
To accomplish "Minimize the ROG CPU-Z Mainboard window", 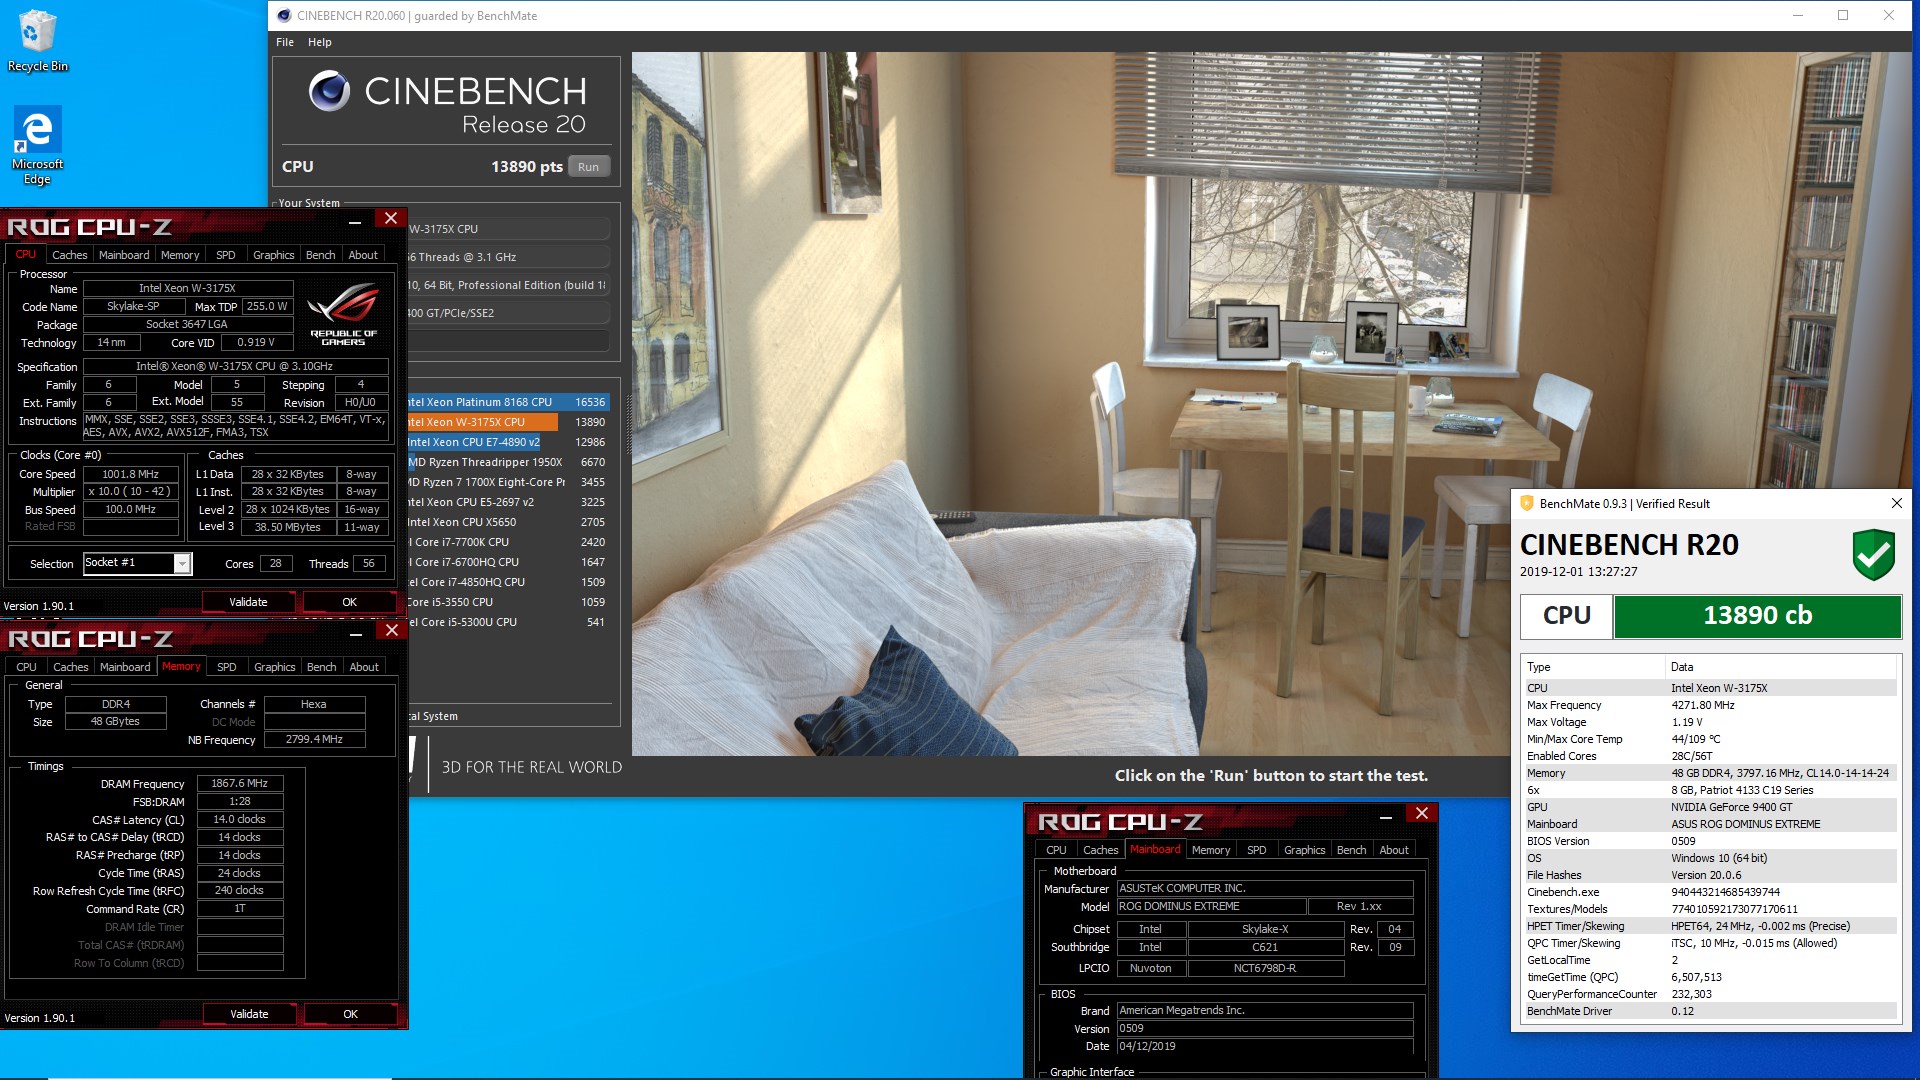I will click(x=1386, y=817).
